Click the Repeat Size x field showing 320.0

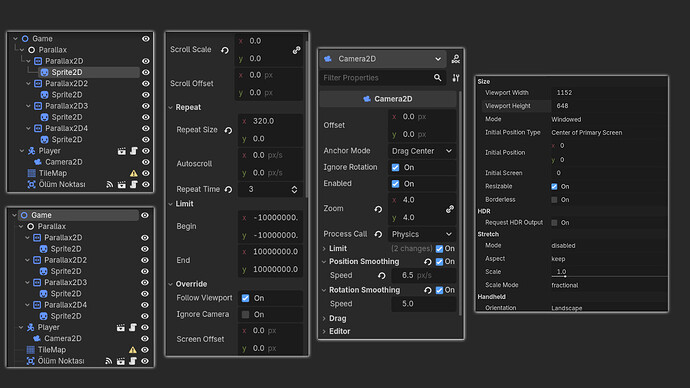tap(270, 121)
